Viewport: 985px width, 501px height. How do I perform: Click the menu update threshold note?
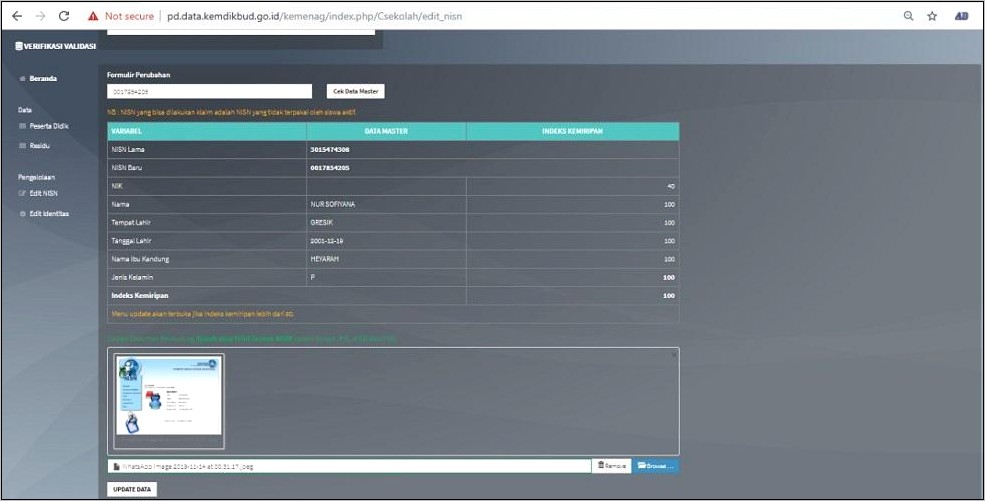(x=202, y=314)
